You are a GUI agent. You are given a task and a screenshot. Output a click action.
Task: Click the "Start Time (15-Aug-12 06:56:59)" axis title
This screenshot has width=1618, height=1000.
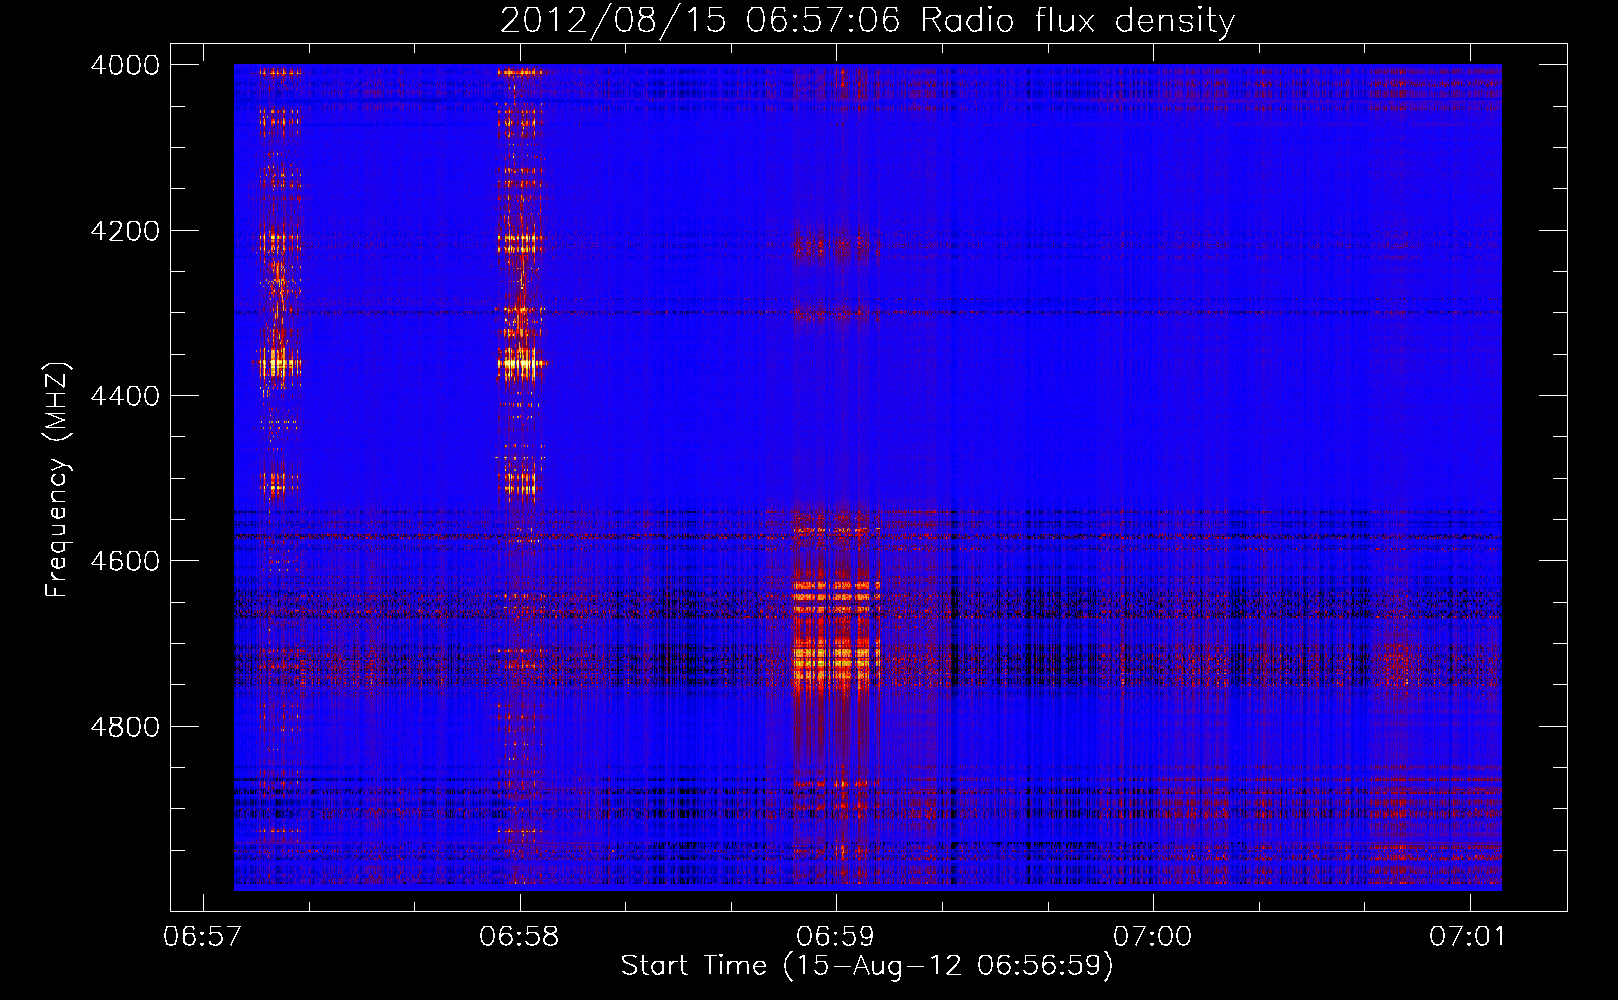coord(867,966)
